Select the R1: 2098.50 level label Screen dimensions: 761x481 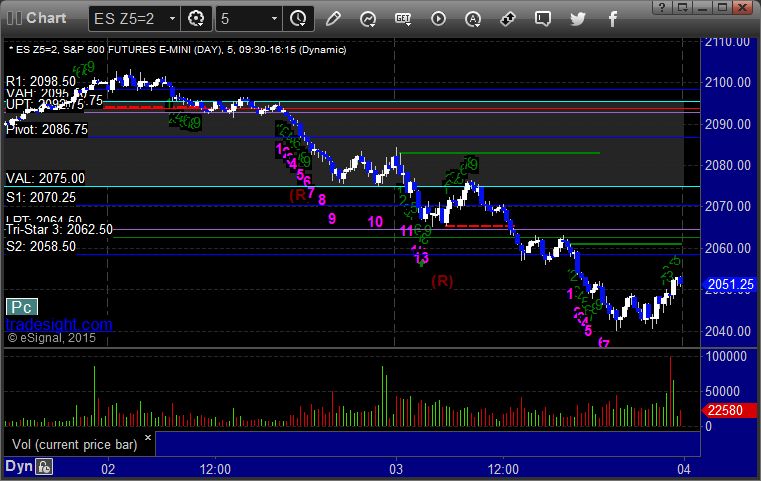coord(41,81)
